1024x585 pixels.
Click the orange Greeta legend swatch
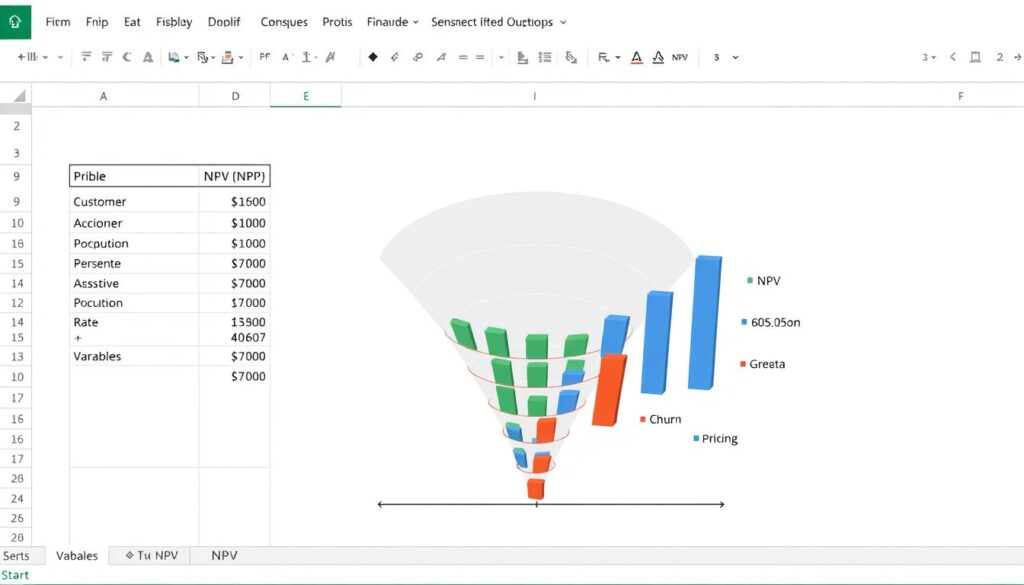(x=743, y=364)
